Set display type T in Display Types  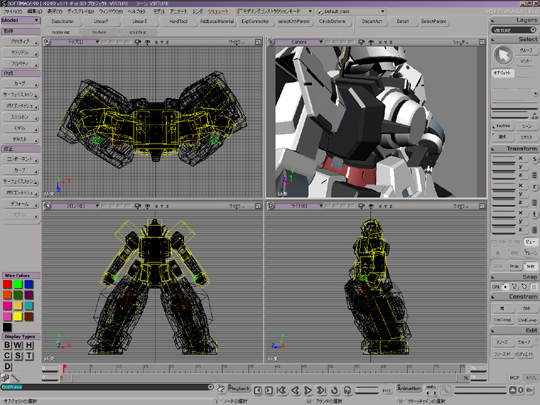click(x=29, y=356)
